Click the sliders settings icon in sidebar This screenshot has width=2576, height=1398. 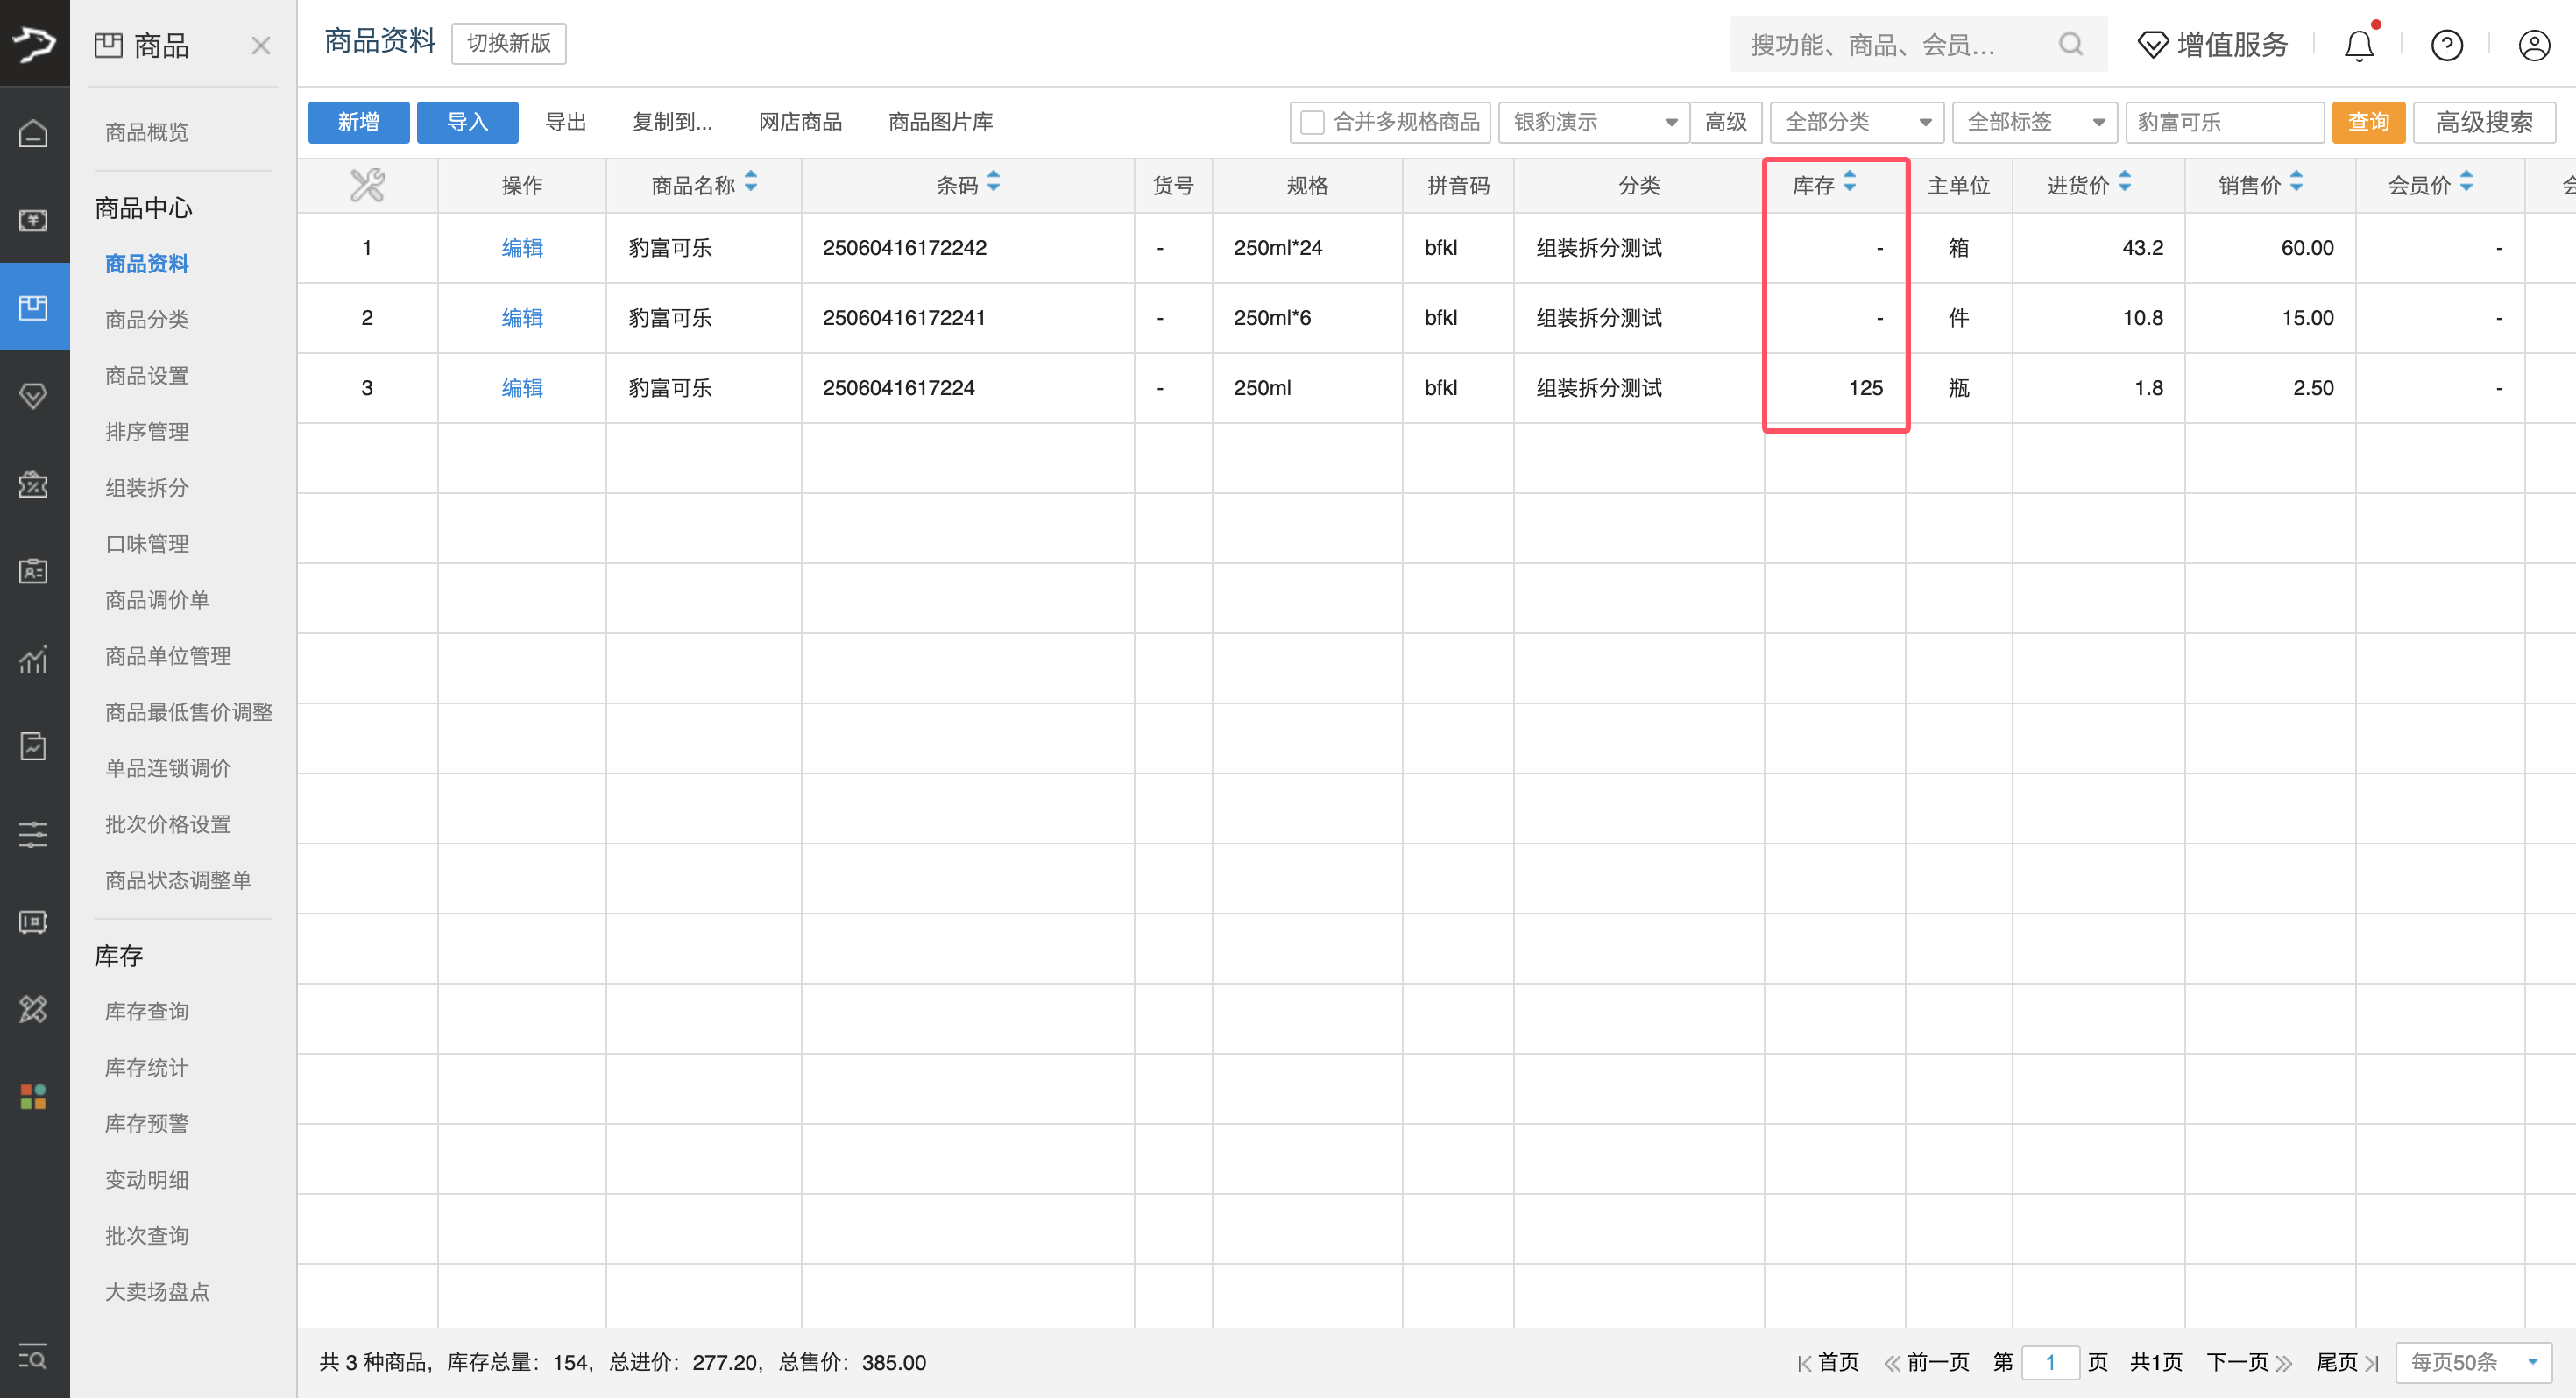point(34,834)
